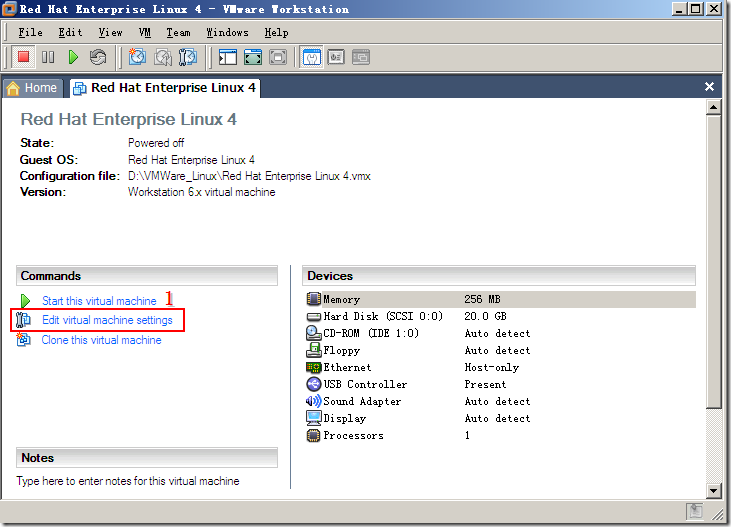Select the Ethernet Host-only value
Image resolution: width=731 pixels, height=527 pixels.
click(492, 368)
